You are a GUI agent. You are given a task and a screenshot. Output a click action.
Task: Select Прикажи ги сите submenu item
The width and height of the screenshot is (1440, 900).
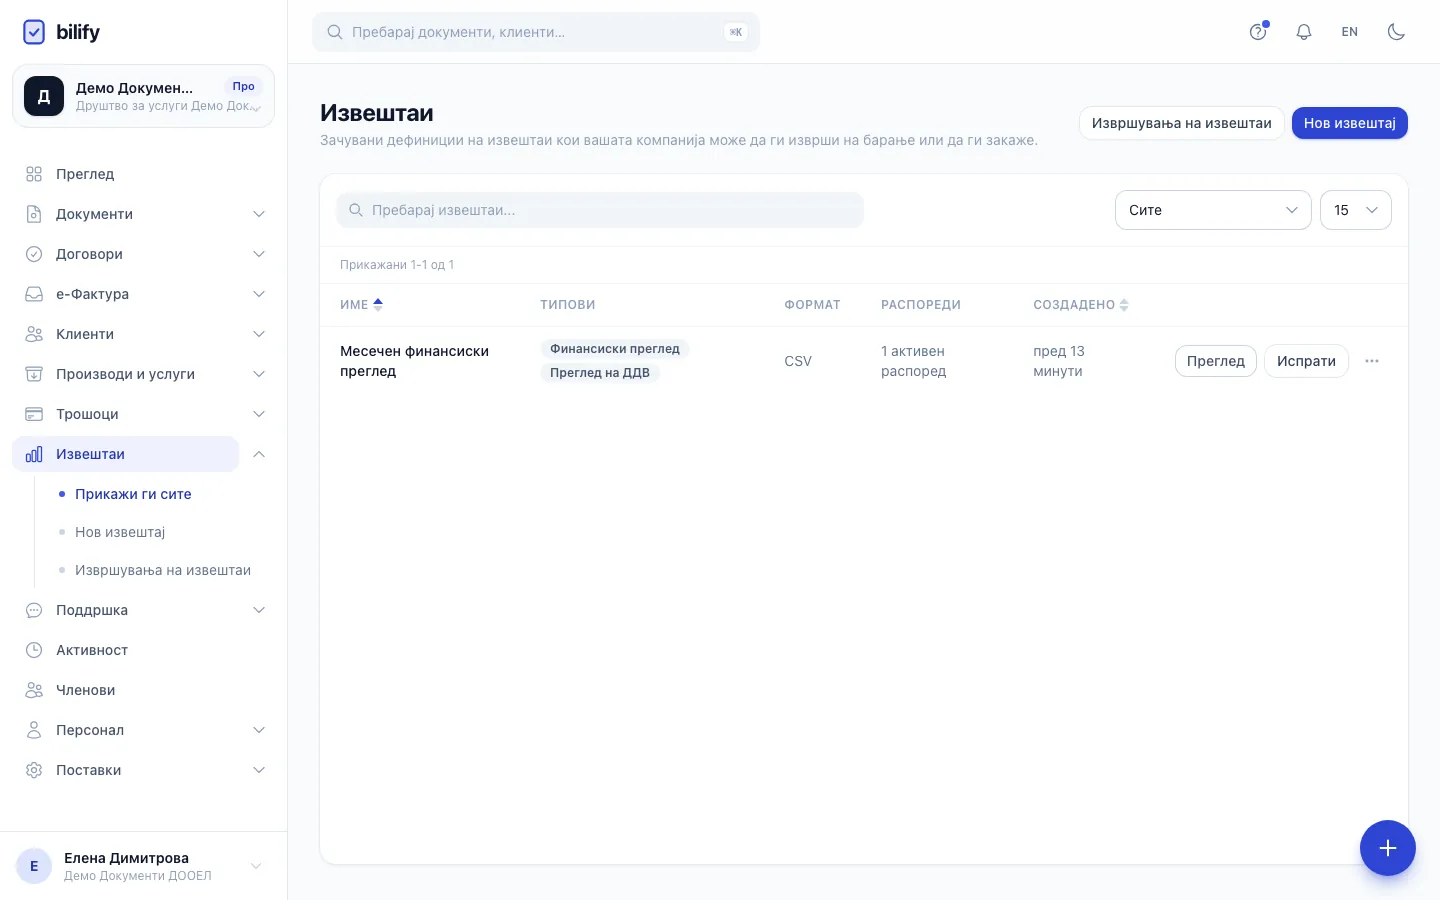click(133, 494)
